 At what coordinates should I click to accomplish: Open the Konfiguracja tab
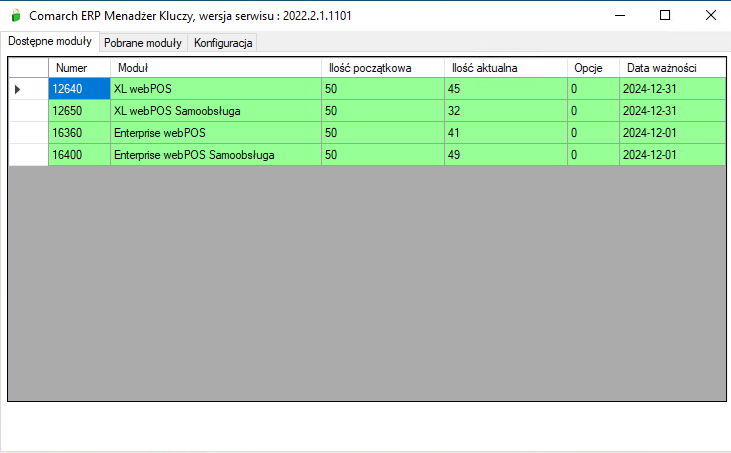point(223,43)
